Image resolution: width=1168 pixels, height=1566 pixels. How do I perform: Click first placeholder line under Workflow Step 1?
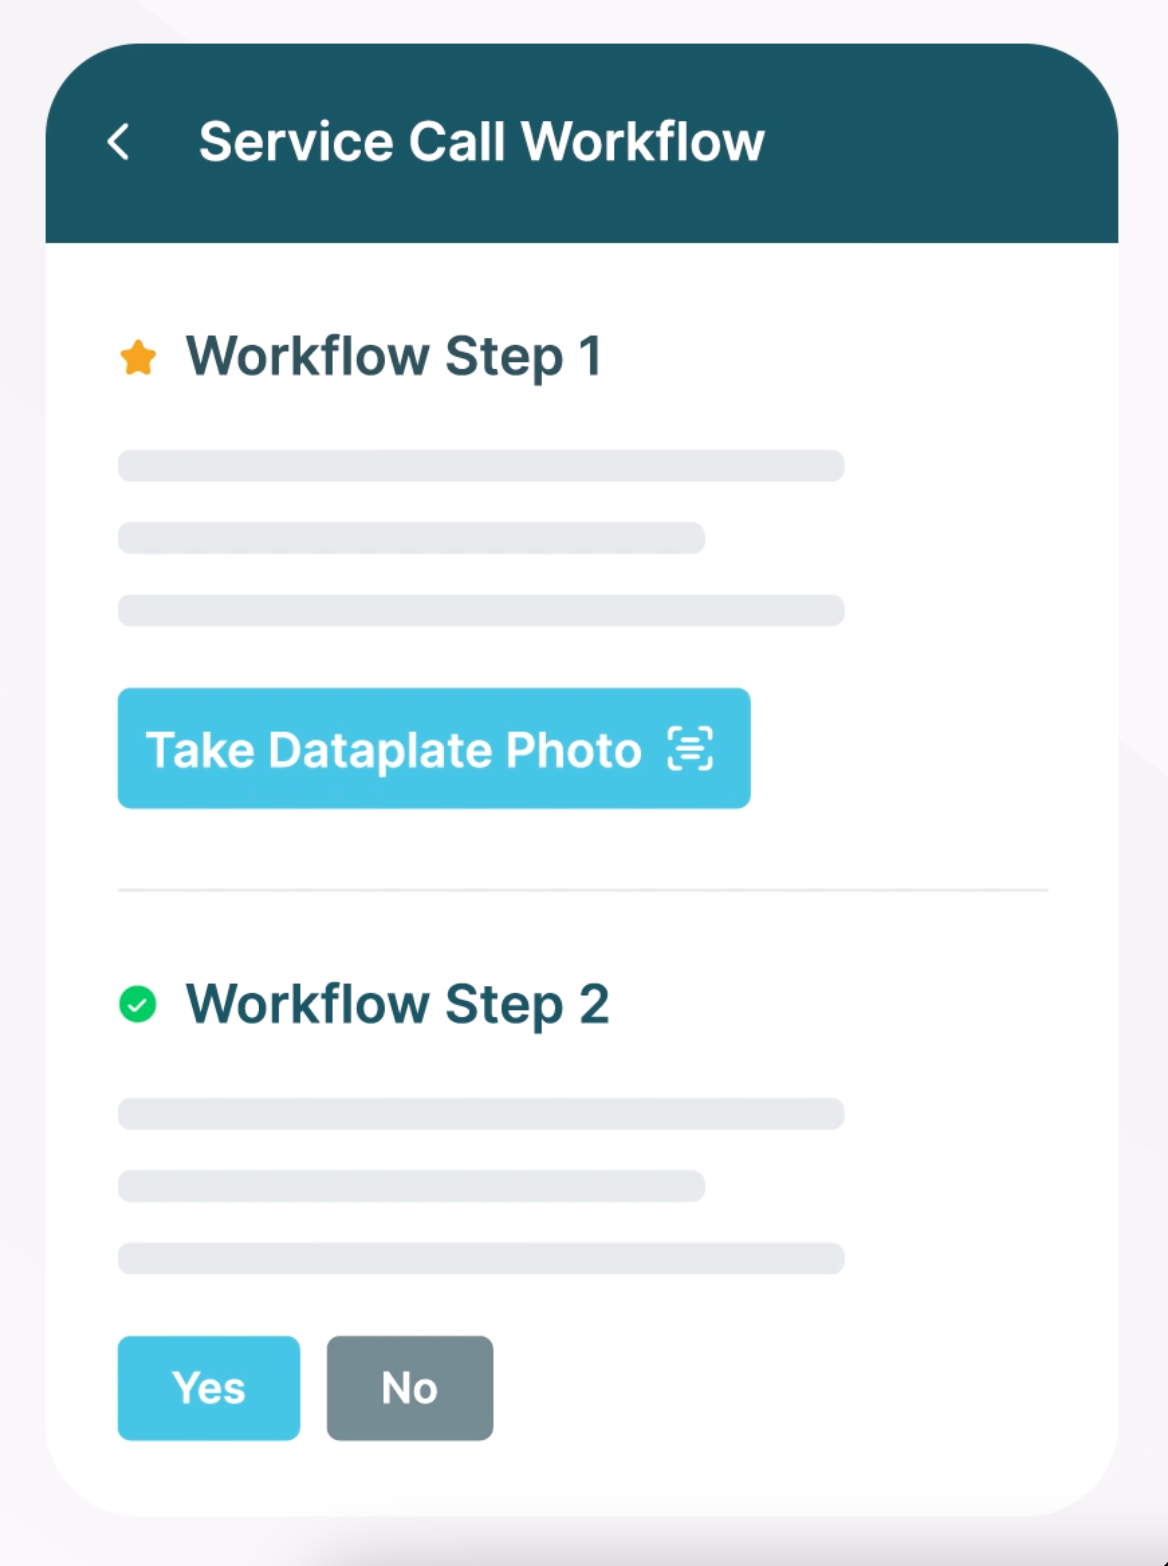pos(481,466)
